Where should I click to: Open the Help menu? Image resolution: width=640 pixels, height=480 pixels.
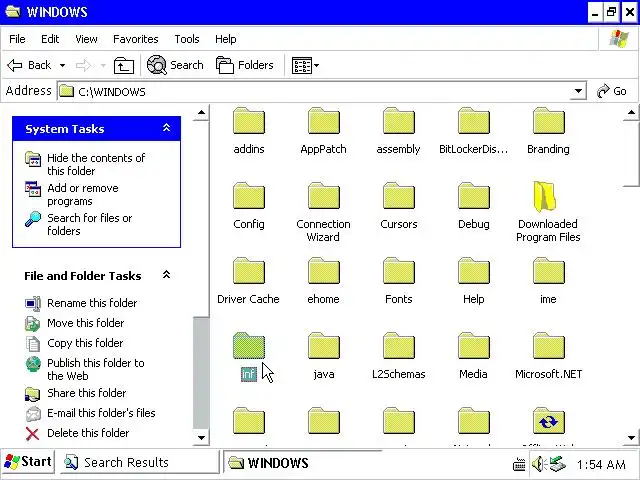(x=226, y=39)
